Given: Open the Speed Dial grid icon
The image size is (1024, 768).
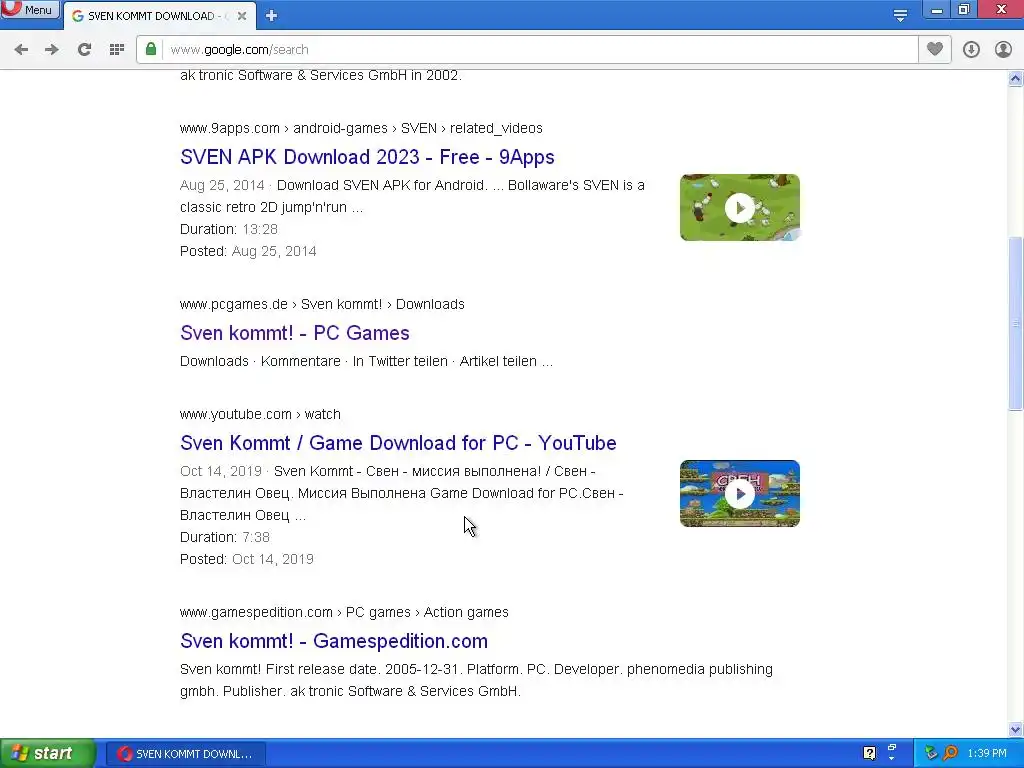Looking at the screenshot, I should tap(117, 50).
